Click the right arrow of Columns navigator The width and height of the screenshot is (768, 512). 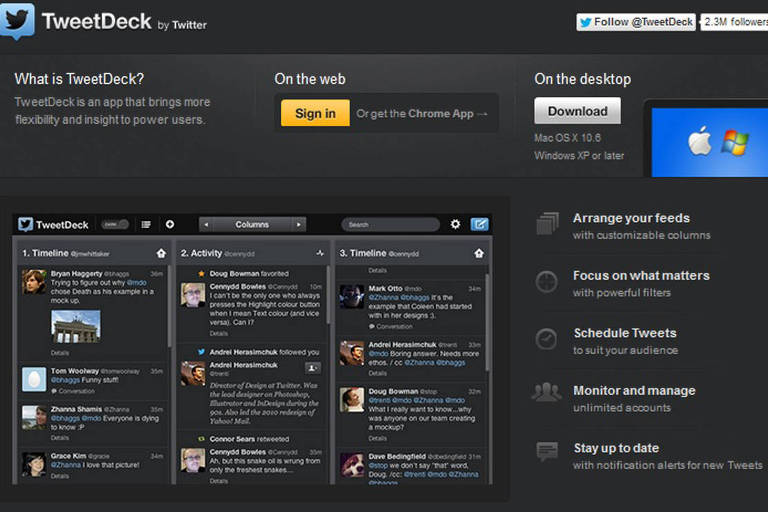(x=298, y=224)
